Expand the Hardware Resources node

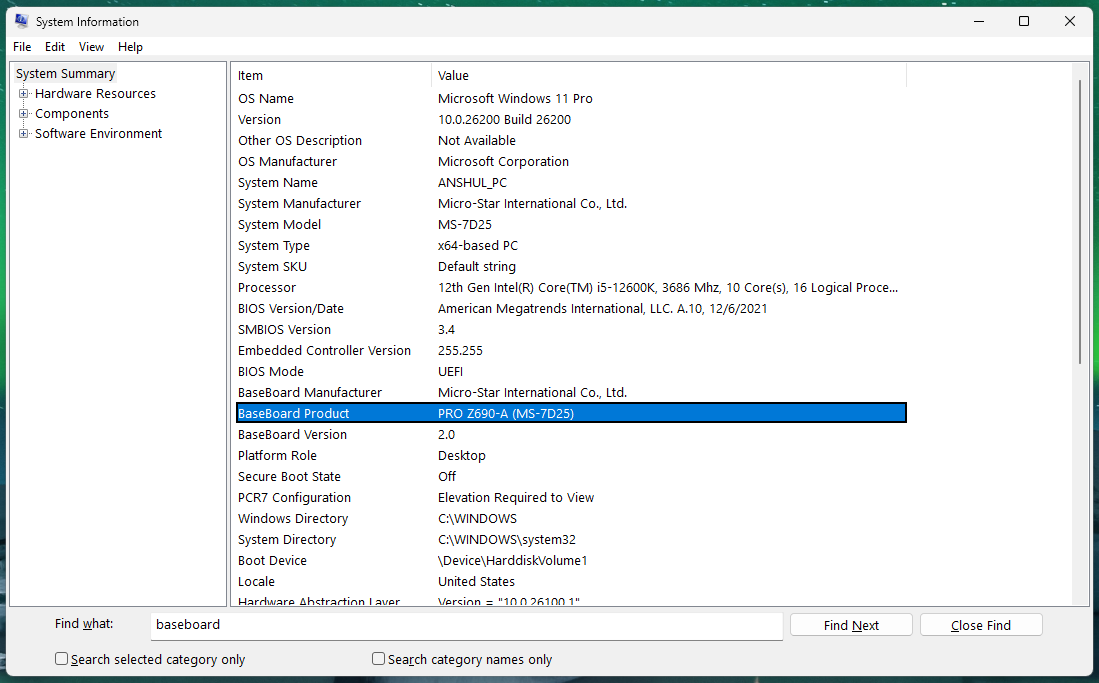(x=24, y=93)
